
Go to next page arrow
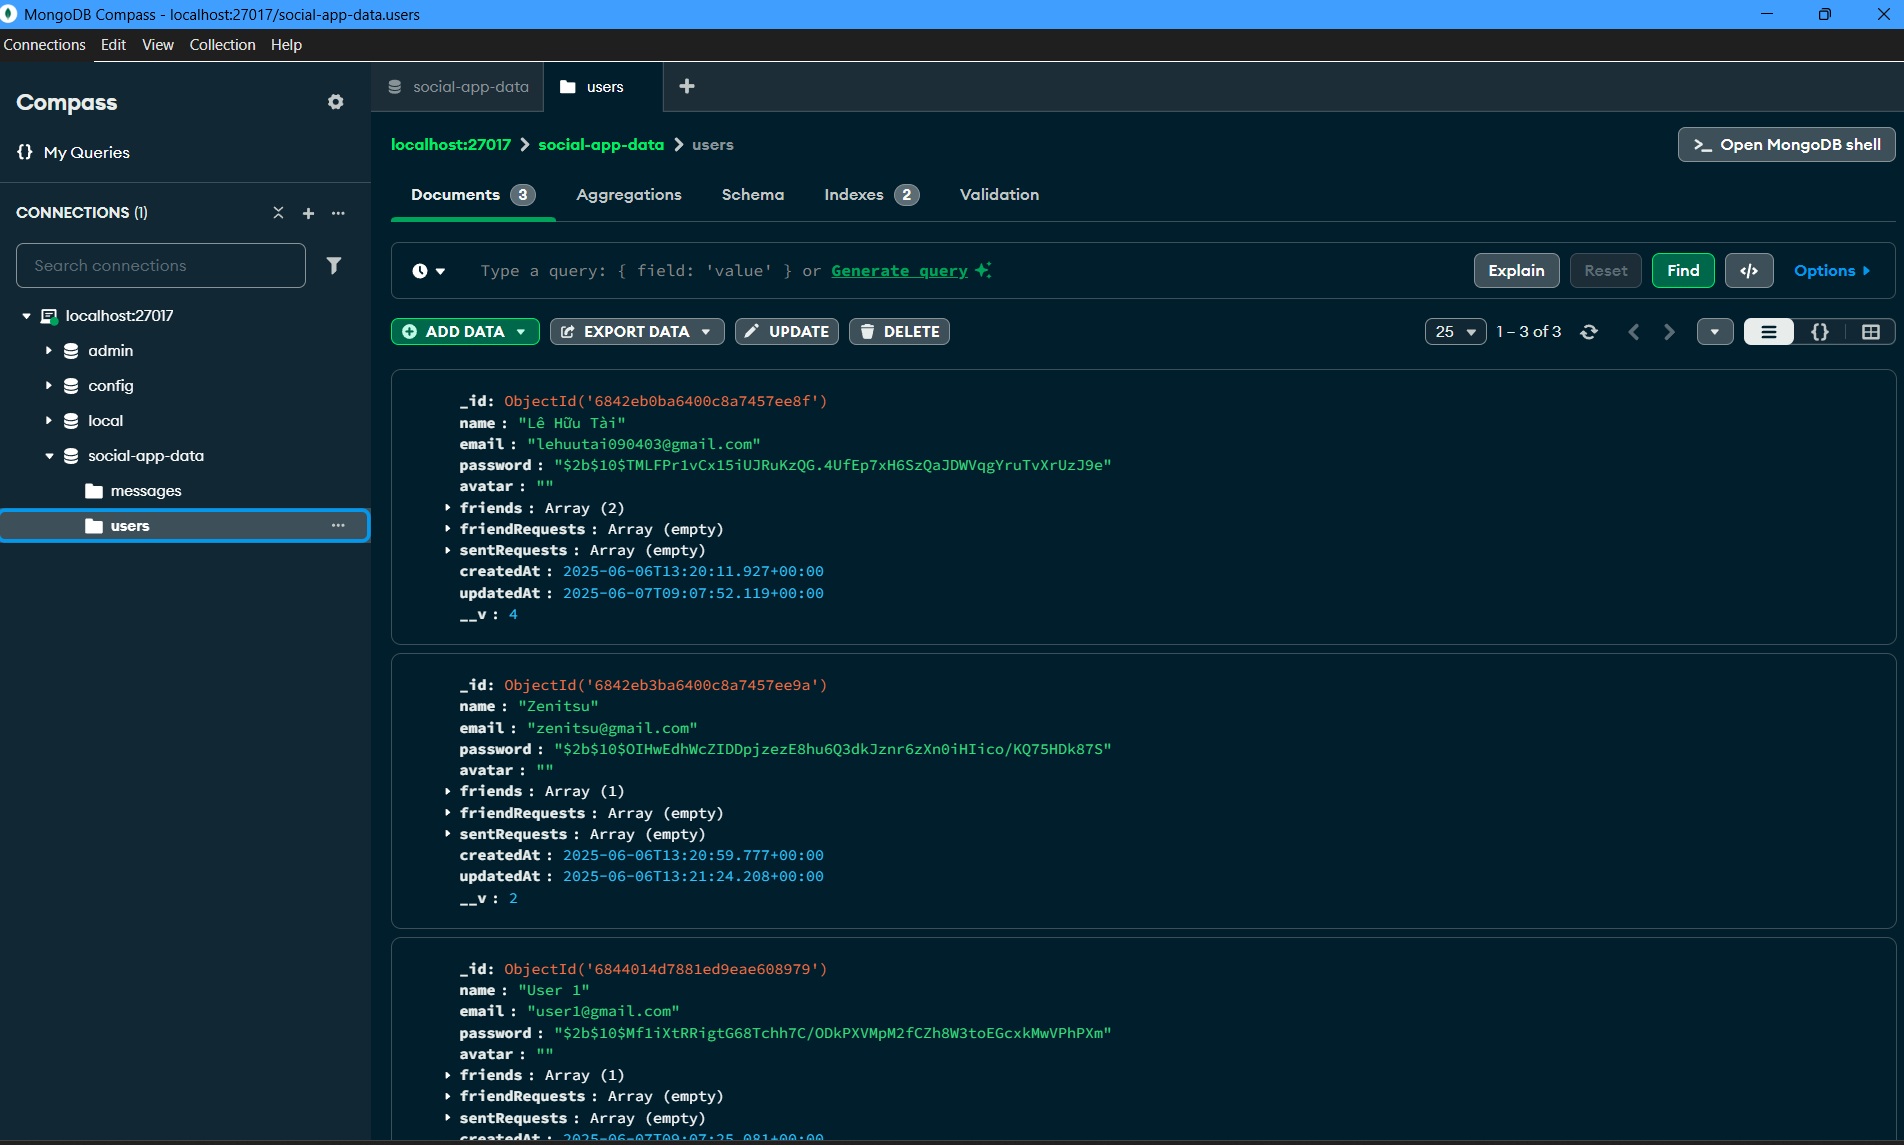pyautogui.click(x=1669, y=332)
